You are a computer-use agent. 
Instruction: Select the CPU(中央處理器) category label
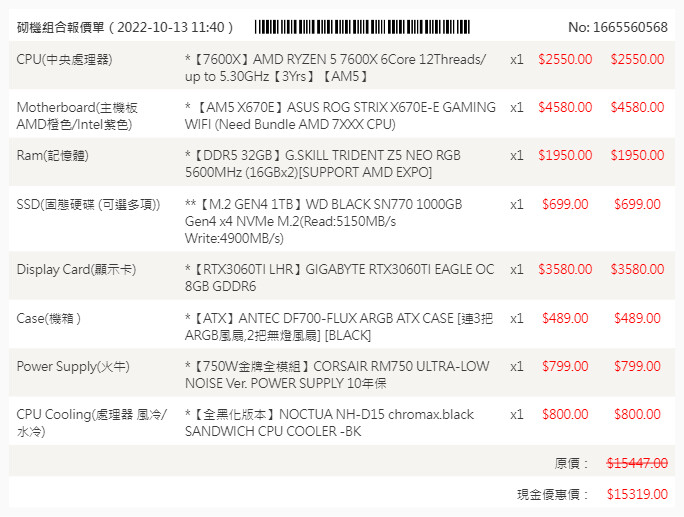click(64, 59)
